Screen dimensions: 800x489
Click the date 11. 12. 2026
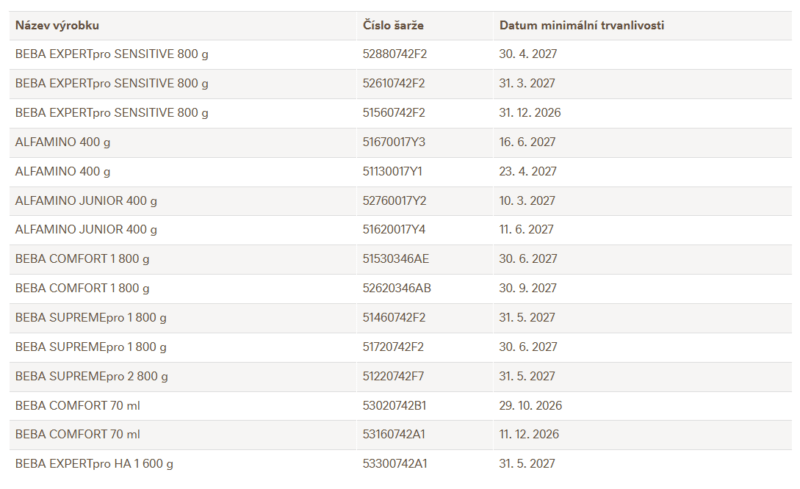click(x=529, y=435)
